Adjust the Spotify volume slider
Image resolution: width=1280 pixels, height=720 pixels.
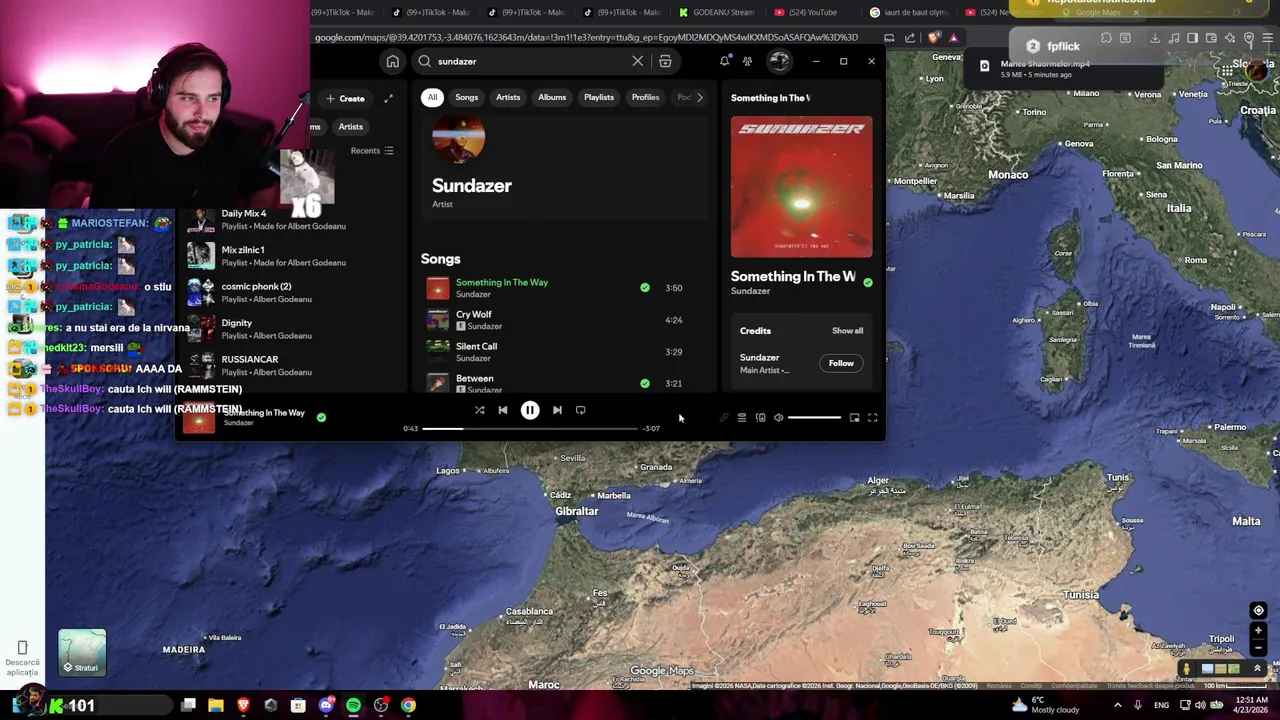(x=814, y=418)
